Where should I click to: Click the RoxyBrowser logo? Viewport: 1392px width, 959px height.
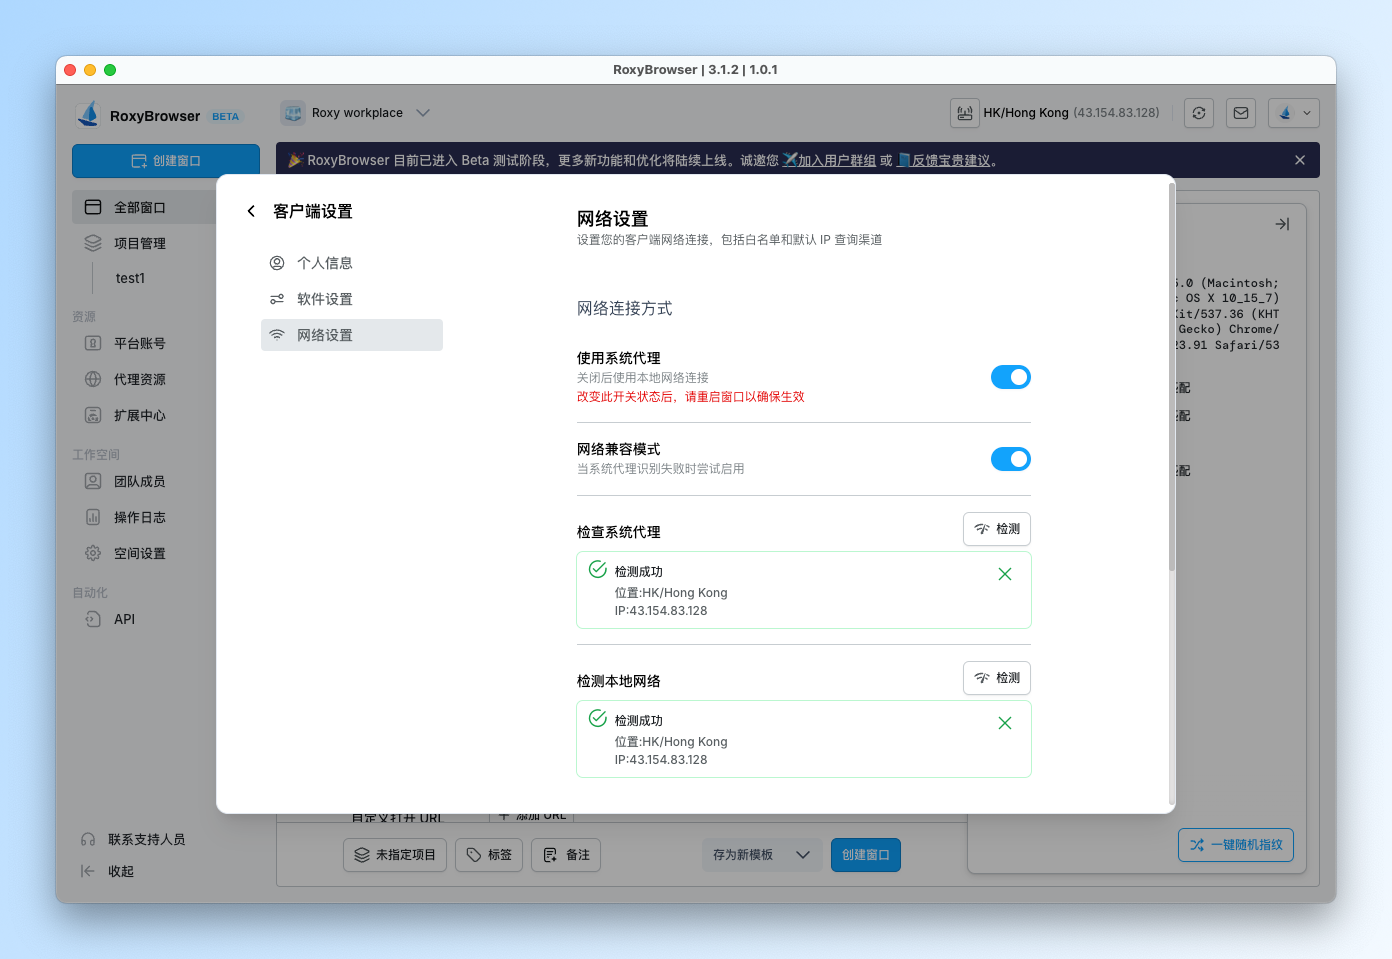[89, 115]
